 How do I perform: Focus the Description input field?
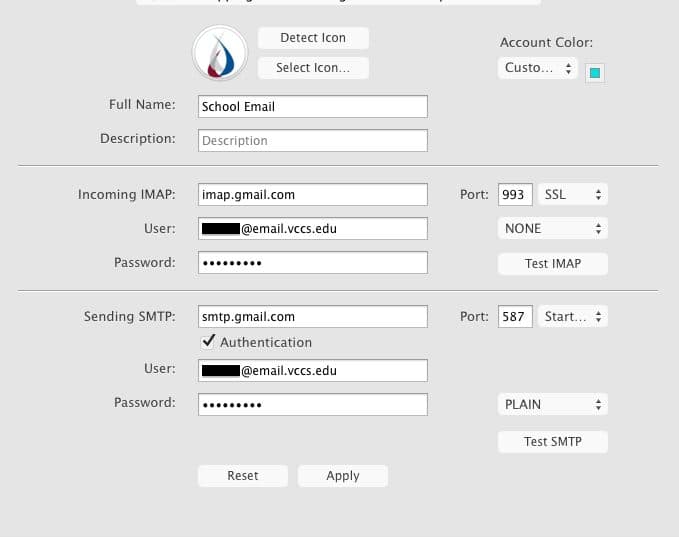[313, 141]
